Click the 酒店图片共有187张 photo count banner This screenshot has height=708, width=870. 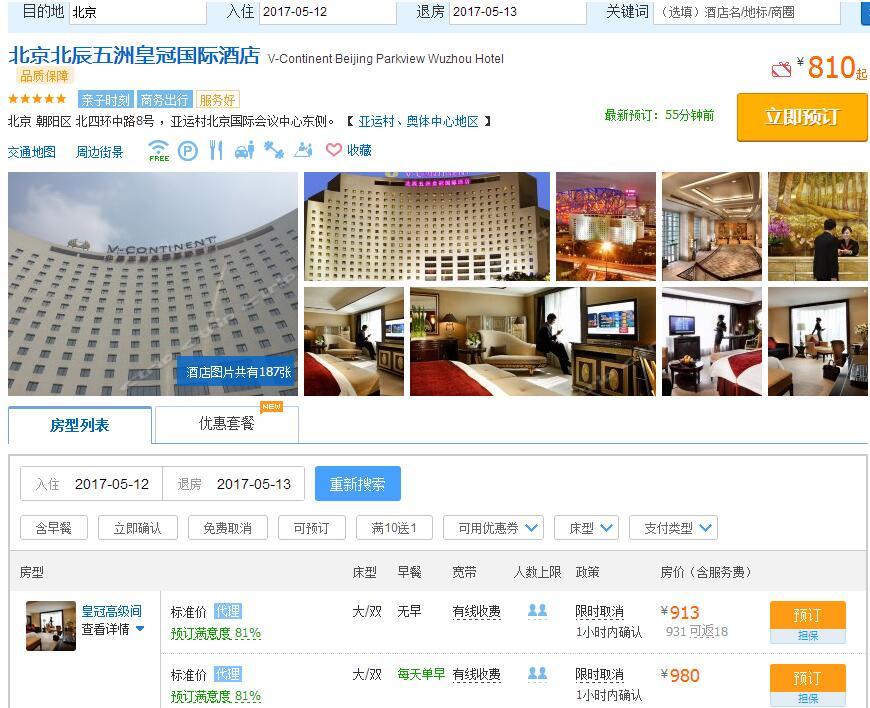point(238,372)
